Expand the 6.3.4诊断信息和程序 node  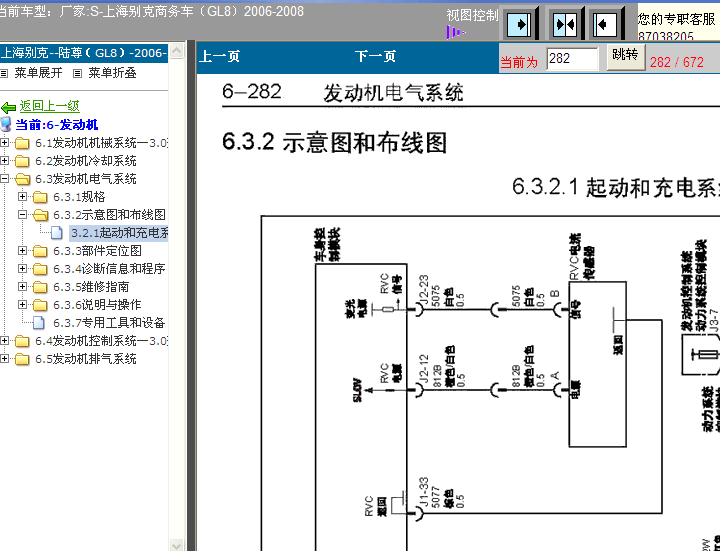click(22, 268)
